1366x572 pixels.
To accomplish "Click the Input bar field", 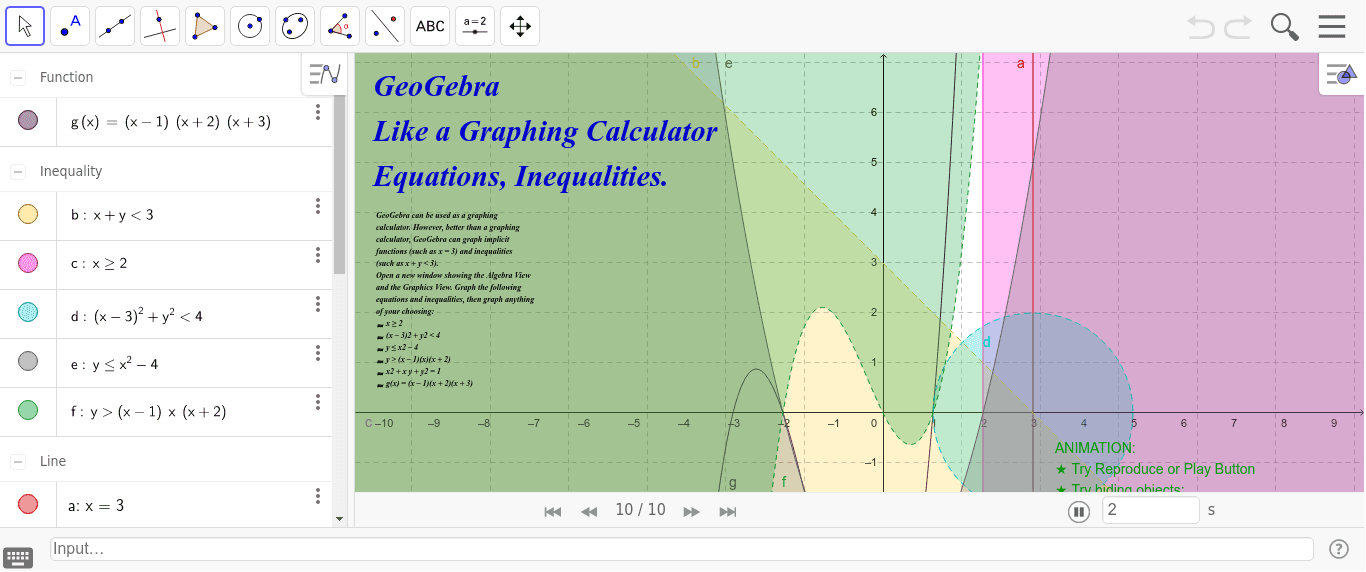I will pyautogui.click(x=682, y=549).
